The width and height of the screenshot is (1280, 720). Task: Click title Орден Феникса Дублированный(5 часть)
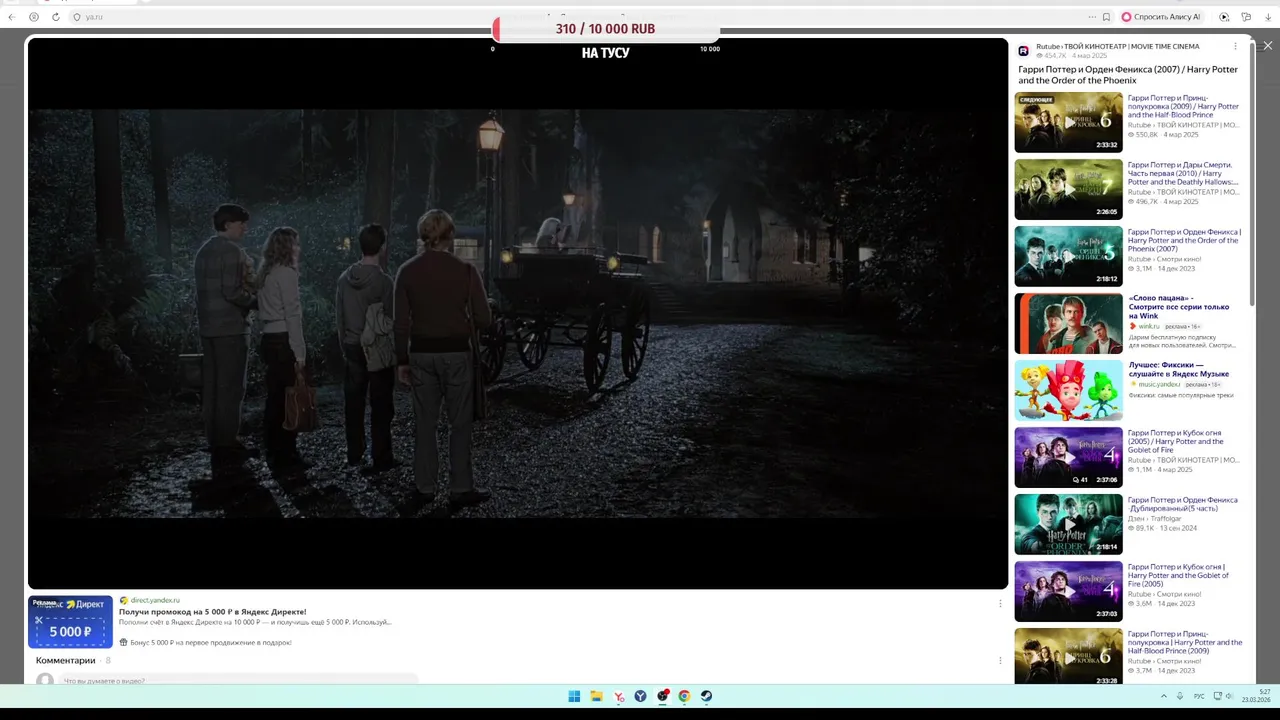click(1183, 504)
